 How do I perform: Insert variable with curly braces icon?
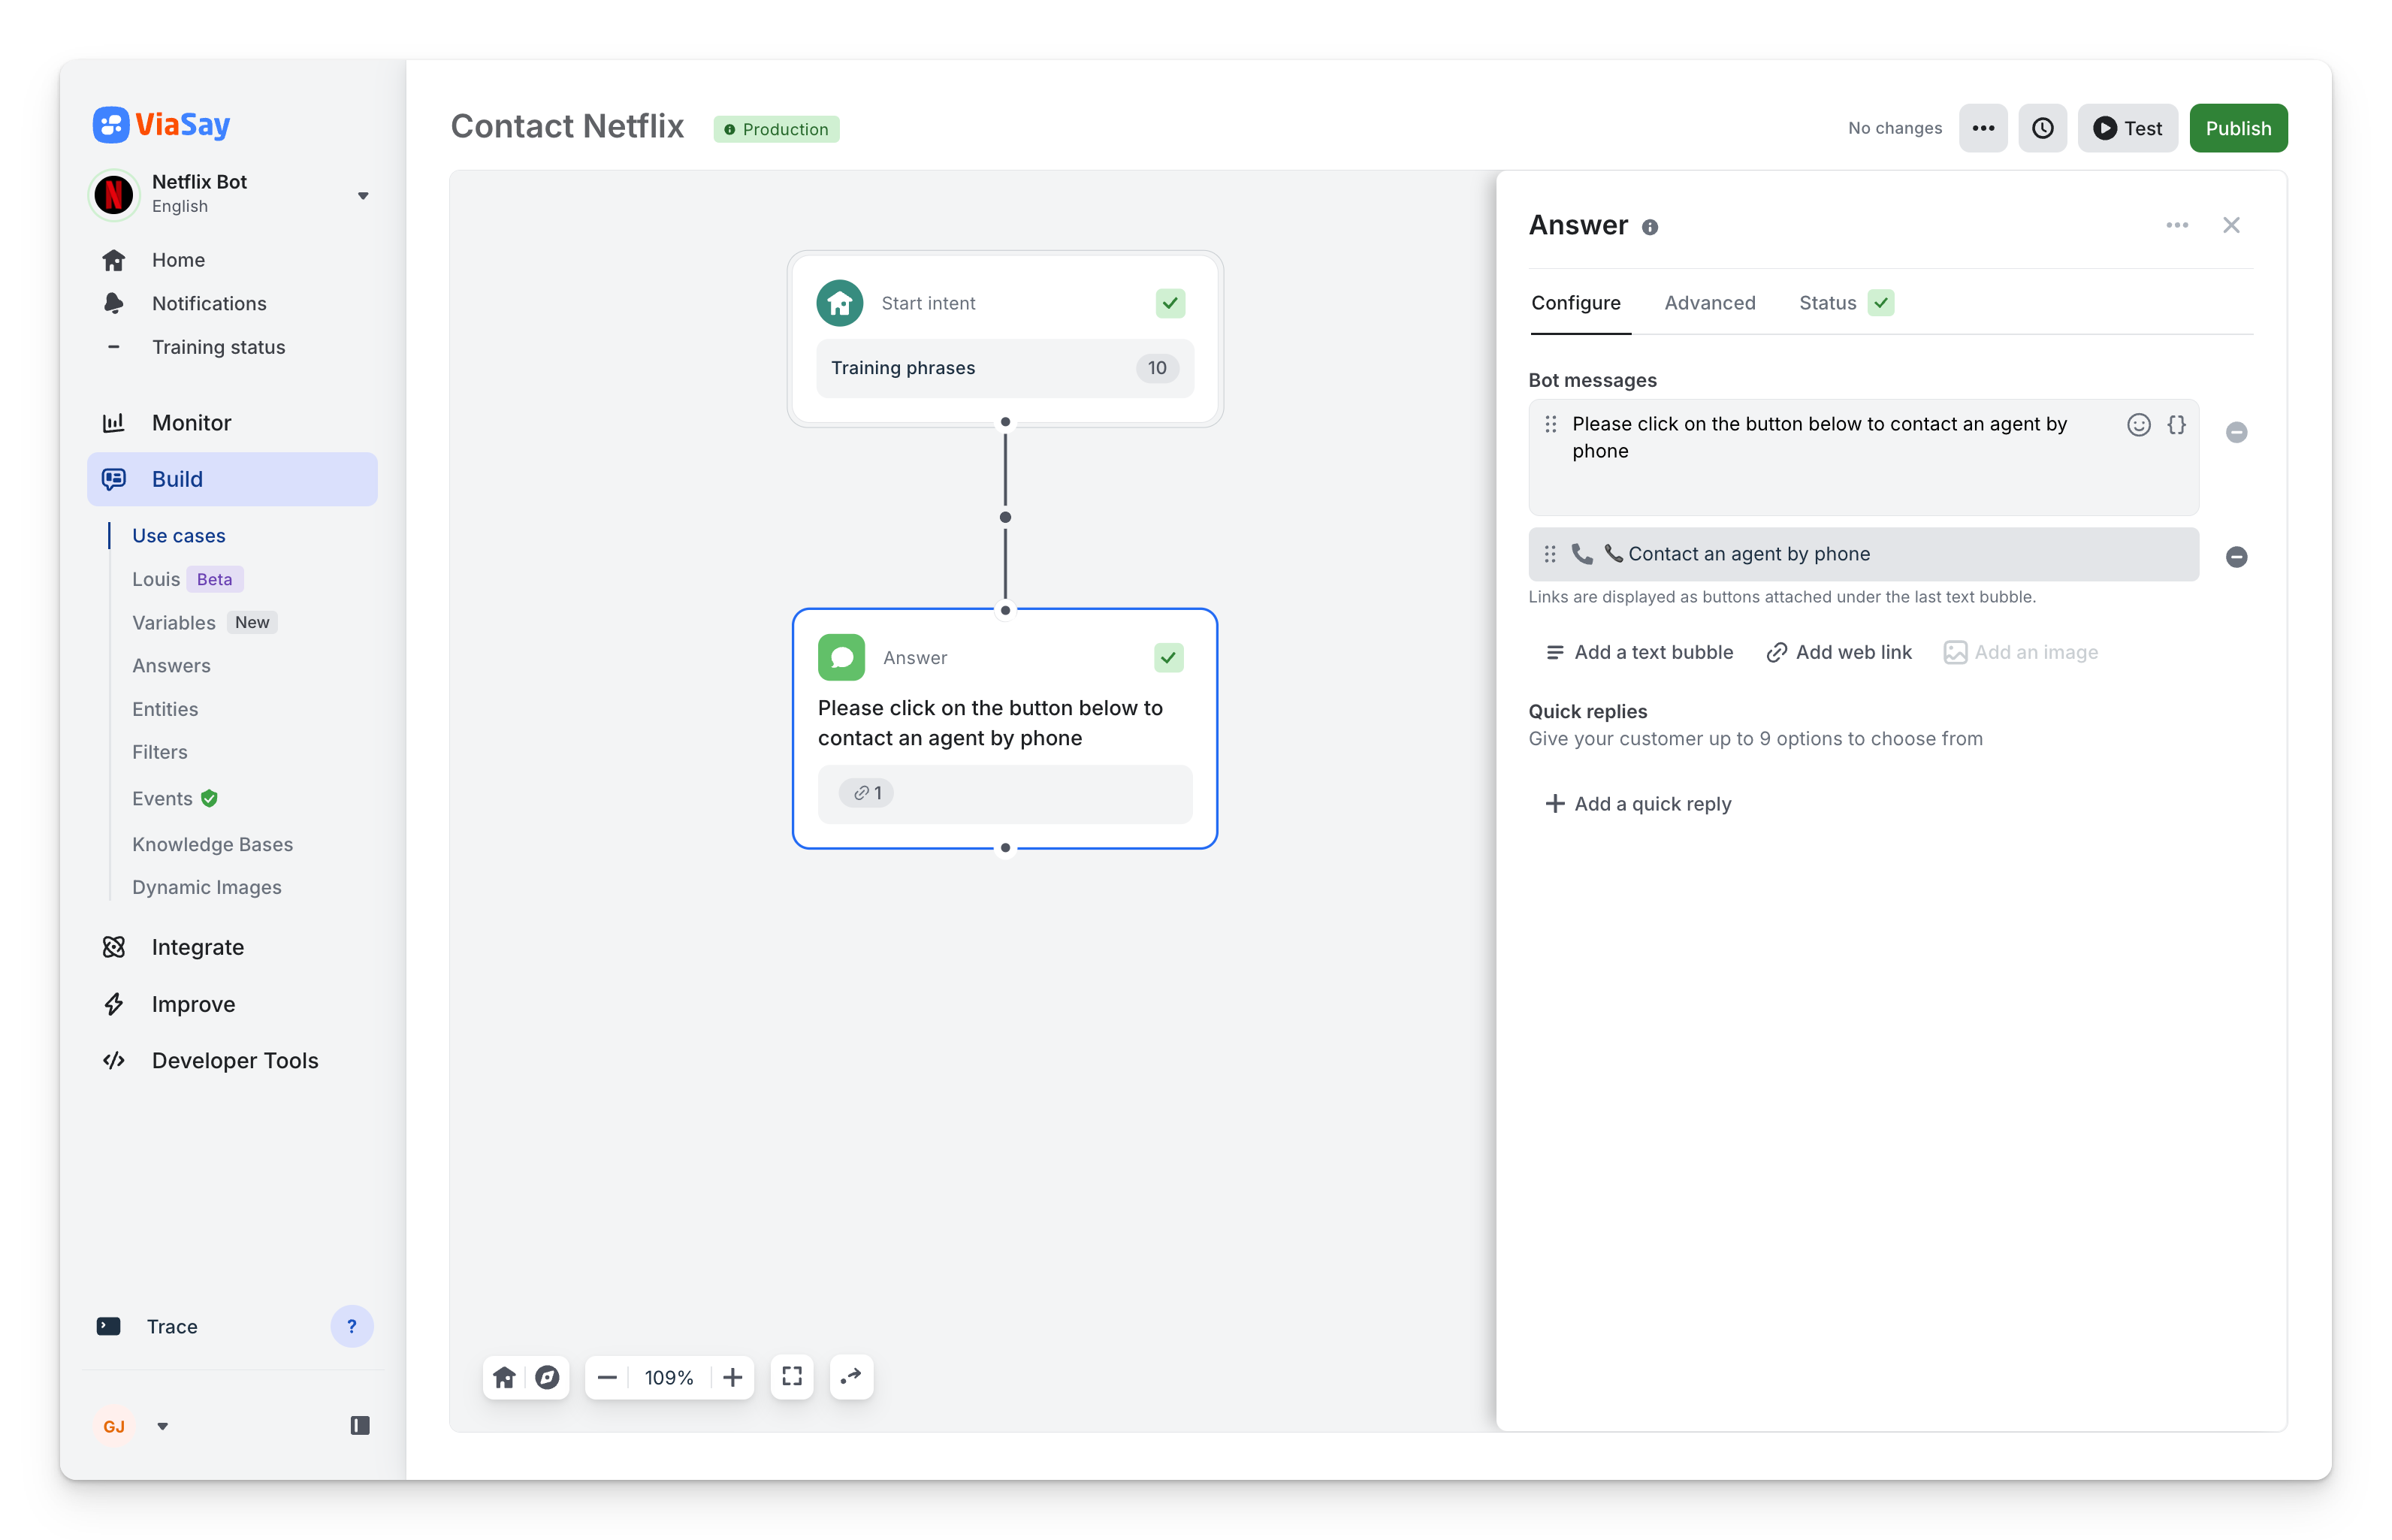point(2176,425)
